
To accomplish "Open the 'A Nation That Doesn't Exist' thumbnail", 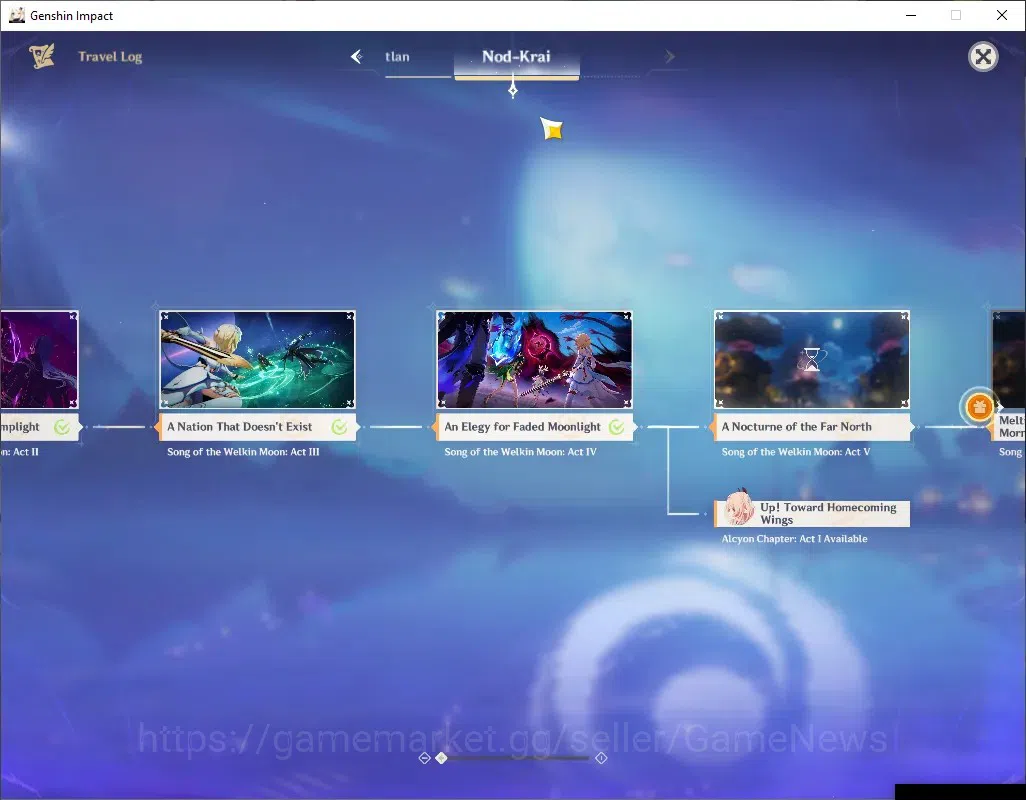I will click(258, 359).
